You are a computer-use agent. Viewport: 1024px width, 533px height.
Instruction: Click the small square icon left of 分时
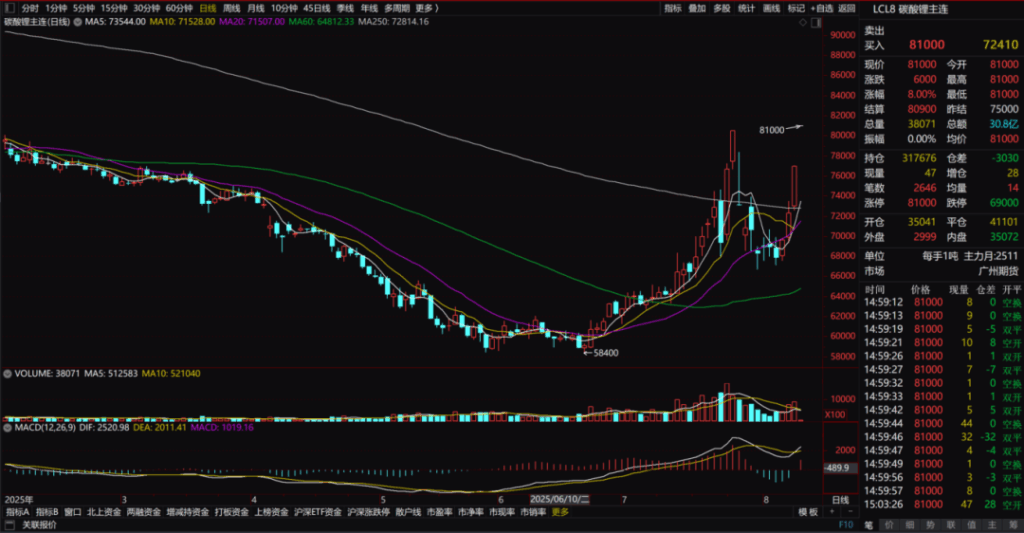9,8
